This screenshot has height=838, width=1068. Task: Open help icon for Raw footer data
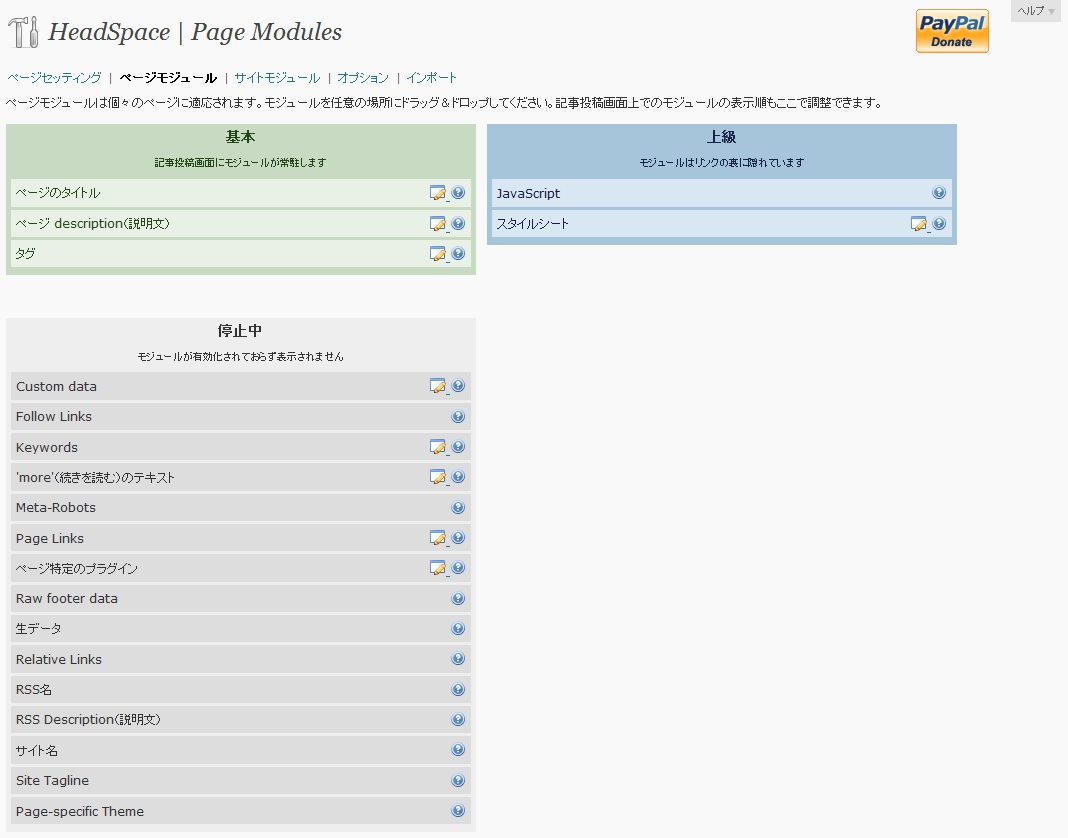pyautogui.click(x=458, y=598)
